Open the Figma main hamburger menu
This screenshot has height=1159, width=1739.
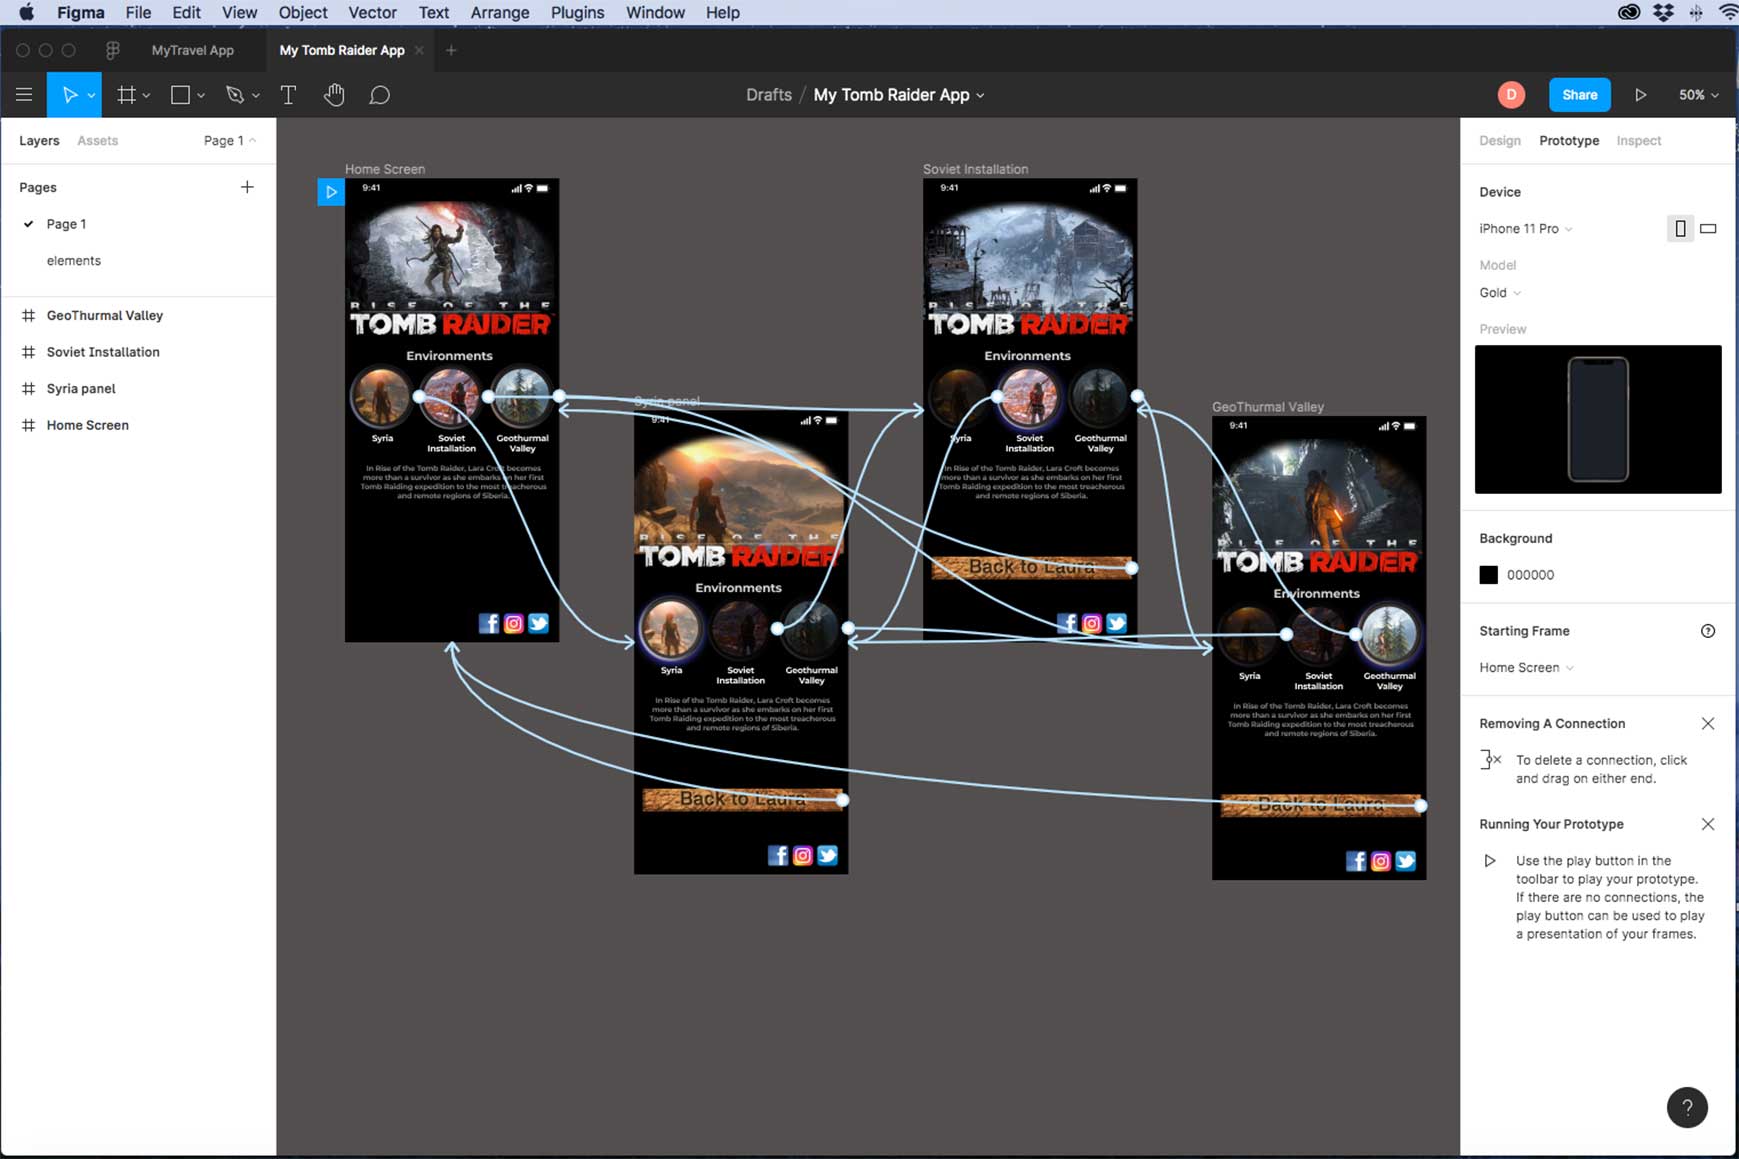[24, 95]
